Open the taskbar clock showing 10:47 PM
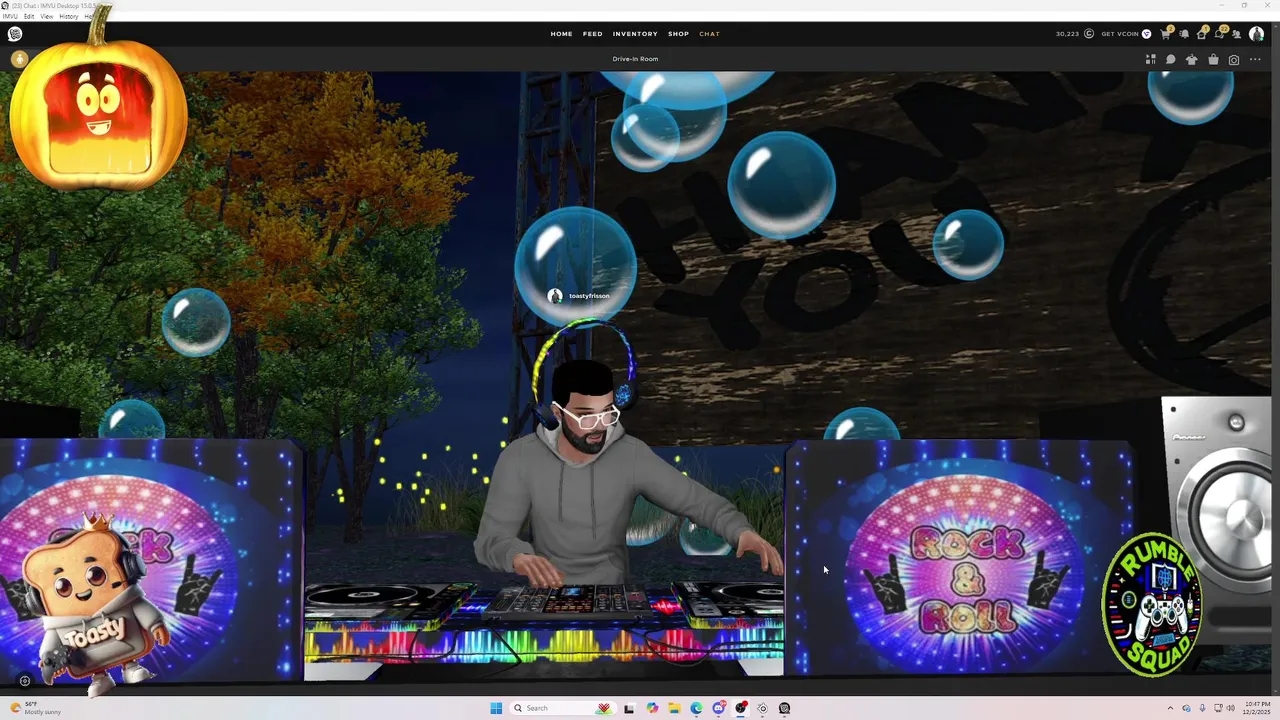The image size is (1280, 720). 1257,708
